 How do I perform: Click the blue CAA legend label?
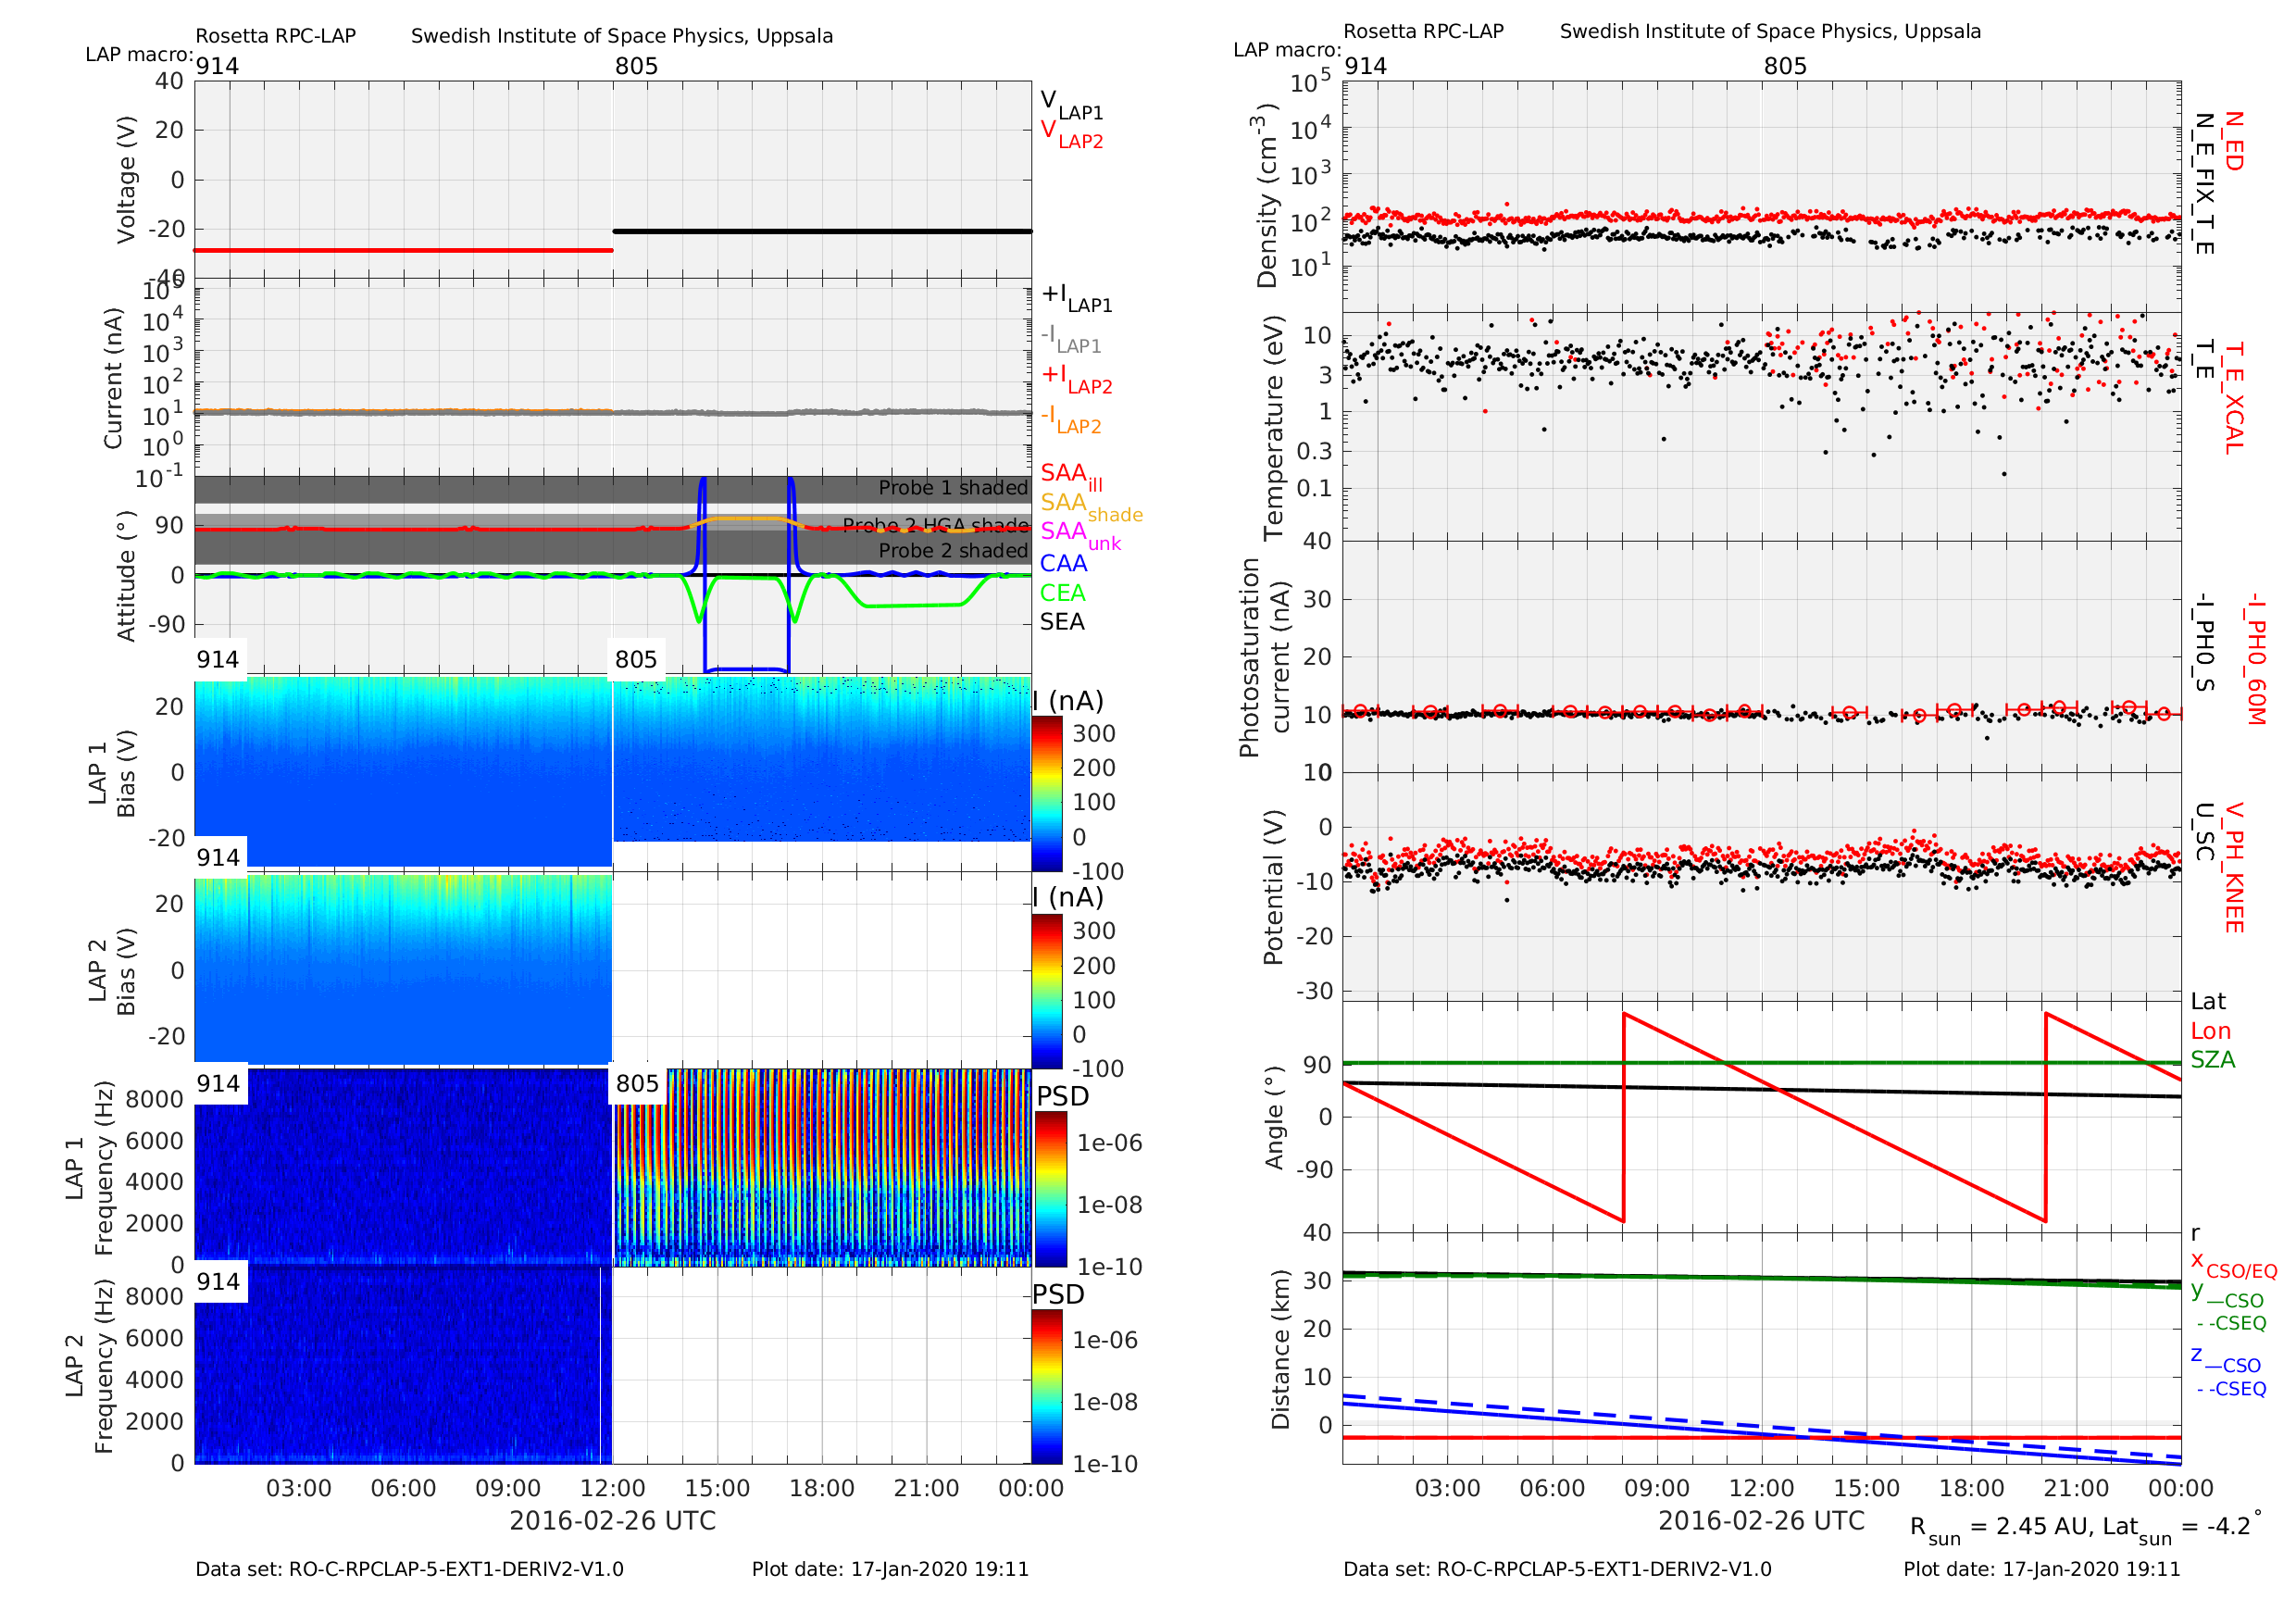(x=1063, y=564)
